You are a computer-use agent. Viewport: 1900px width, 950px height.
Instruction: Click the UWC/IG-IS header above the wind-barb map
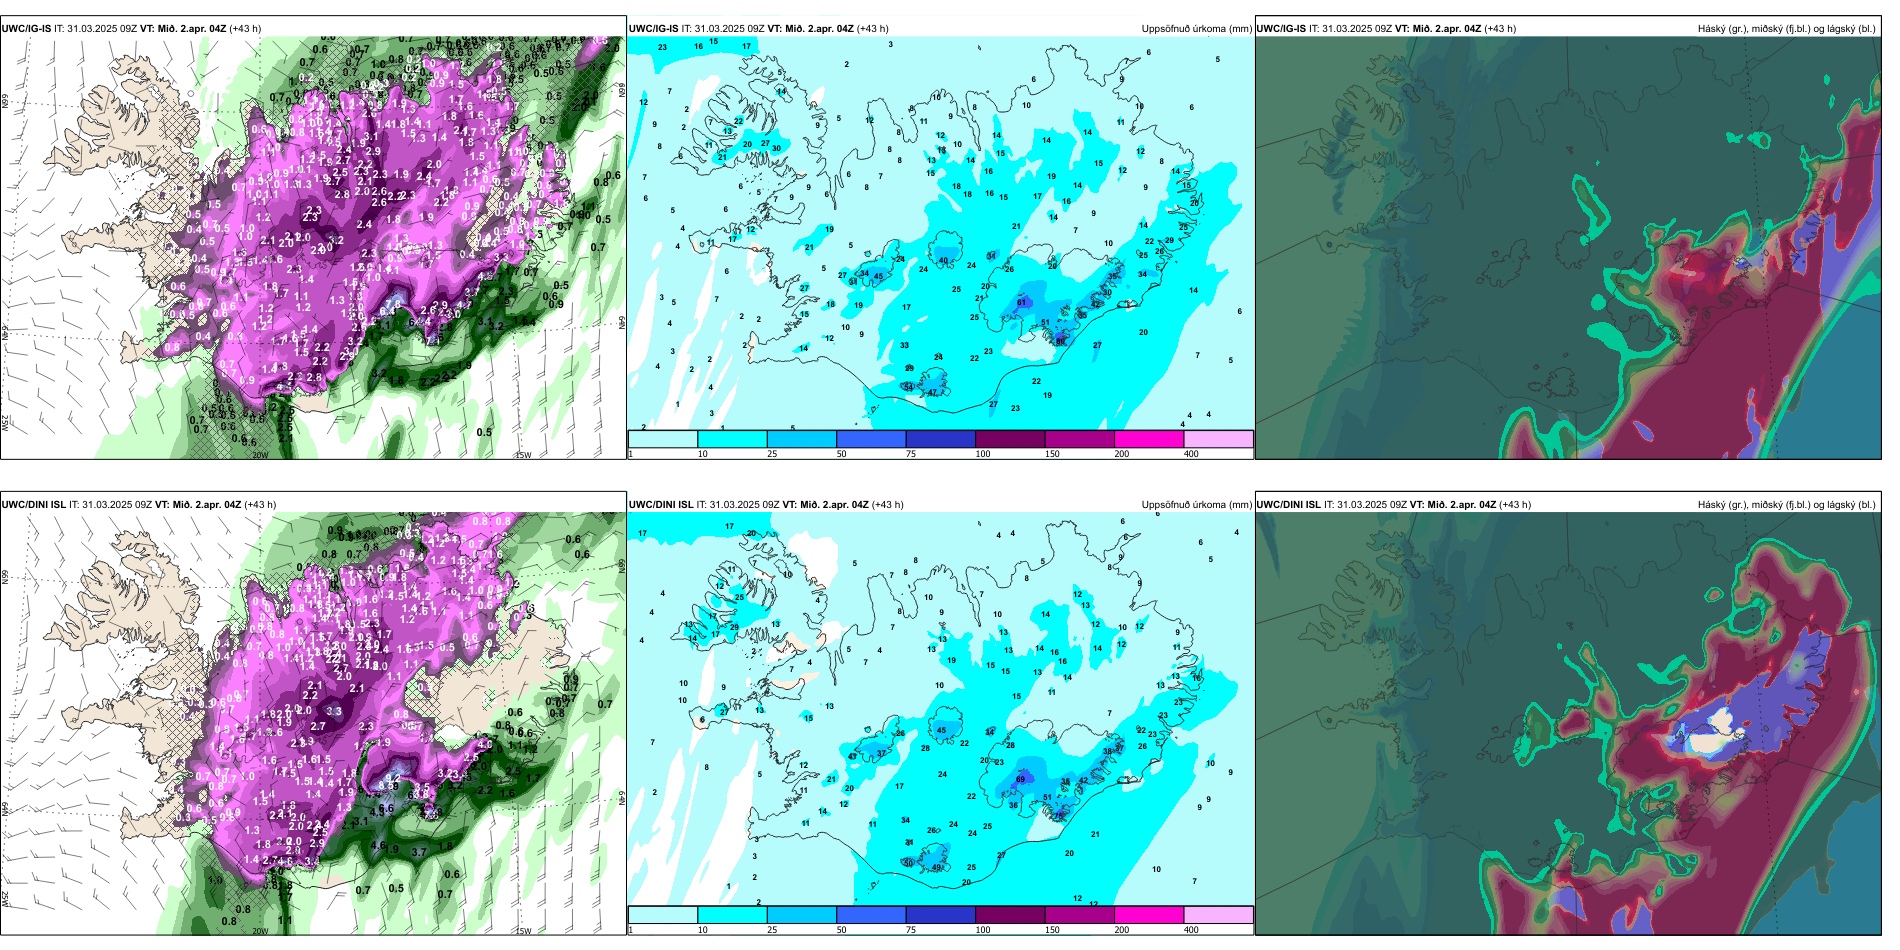131,29
